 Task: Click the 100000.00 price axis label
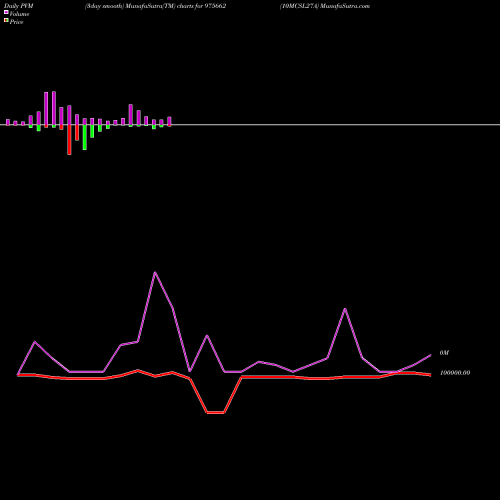[x=455, y=373]
